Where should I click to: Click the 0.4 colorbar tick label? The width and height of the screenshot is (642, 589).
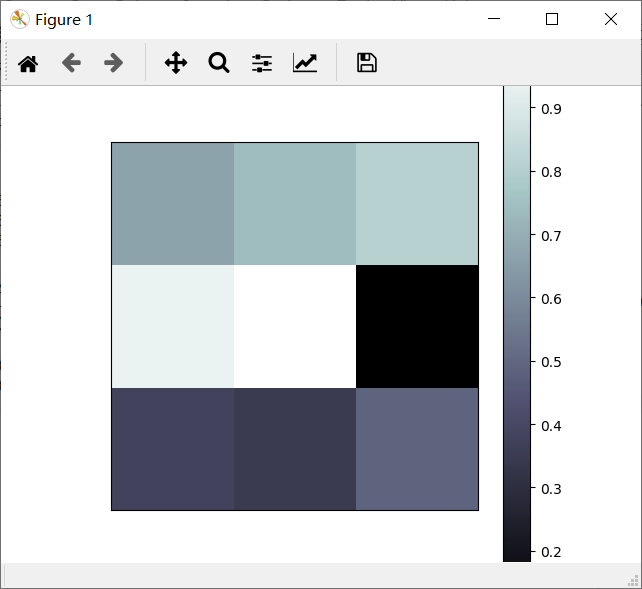tap(551, 426)
